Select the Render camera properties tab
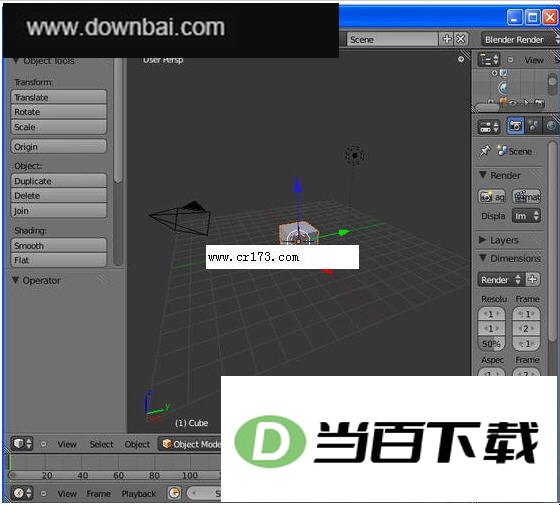This screenshot has height=505, width=560. [515, 126]
